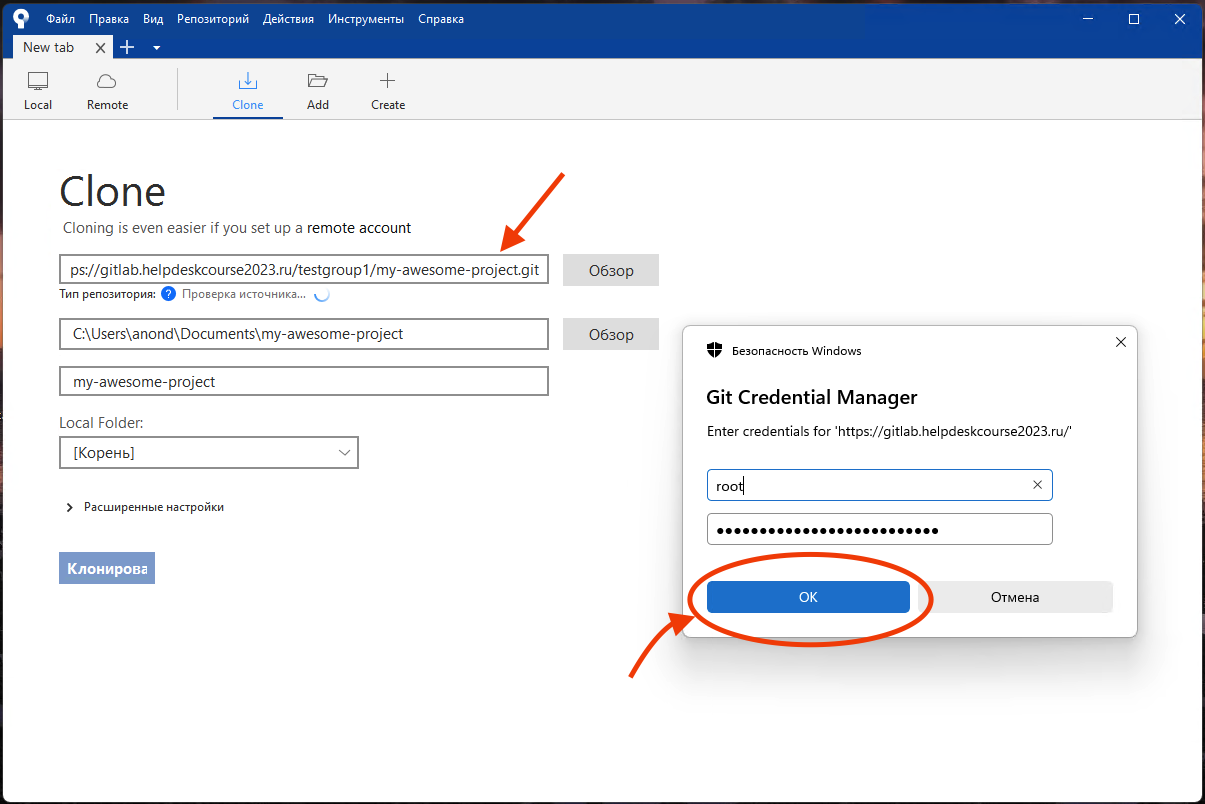Clear username with X icon in field
Viewport: 1205px width, 804px height.
pos(1037,485)
